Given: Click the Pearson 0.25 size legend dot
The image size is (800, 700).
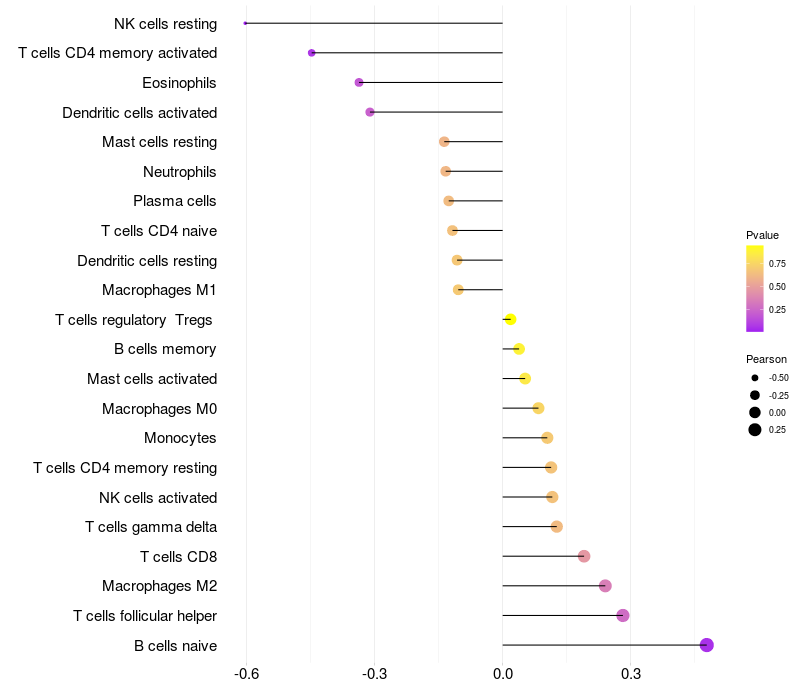Looking at the screenshot, I should [x=755, y=430].
